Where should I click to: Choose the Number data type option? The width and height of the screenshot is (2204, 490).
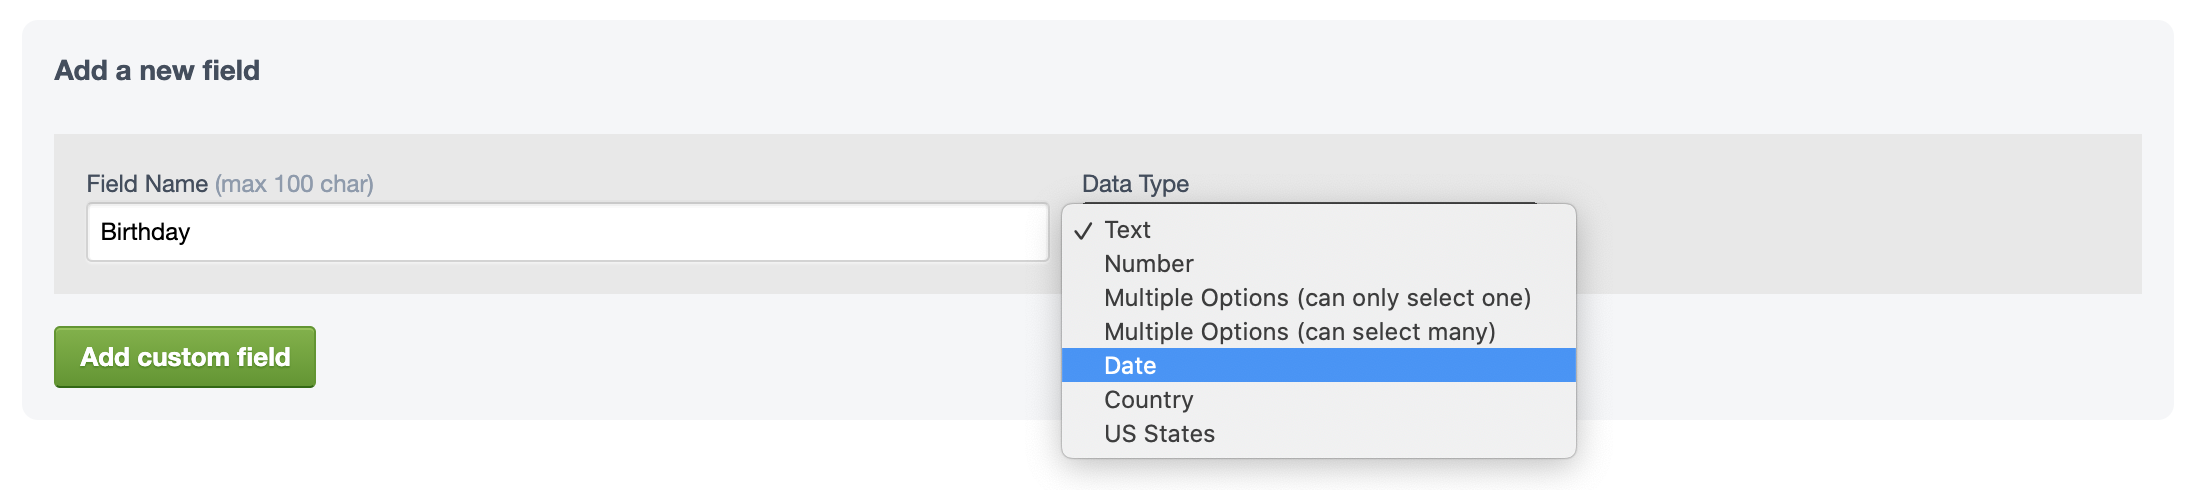click(x=1148, y=264)
